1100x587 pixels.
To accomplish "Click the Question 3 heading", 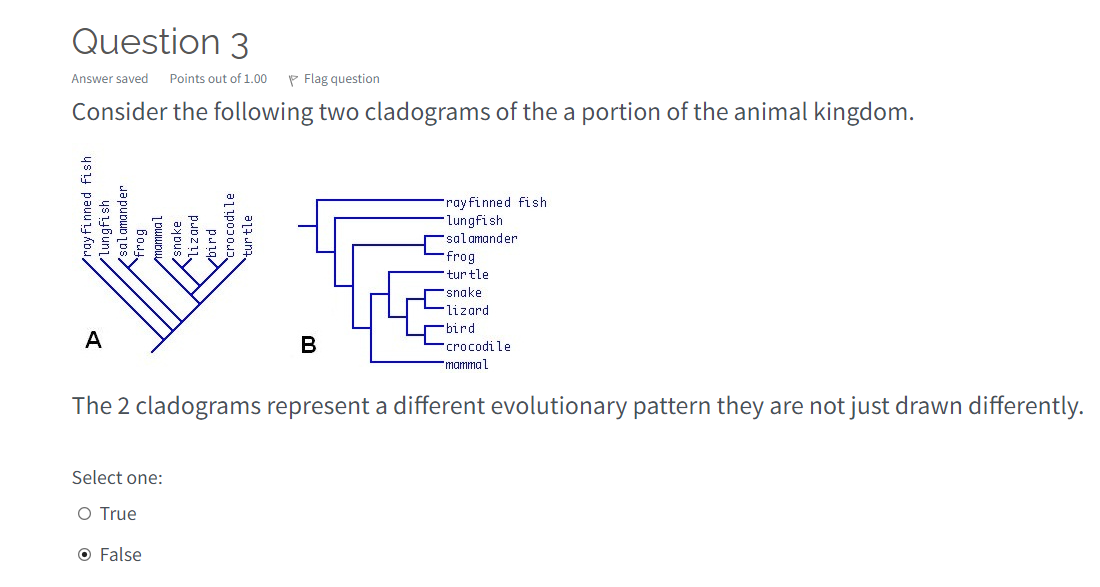I will click(x=160, y=42).
